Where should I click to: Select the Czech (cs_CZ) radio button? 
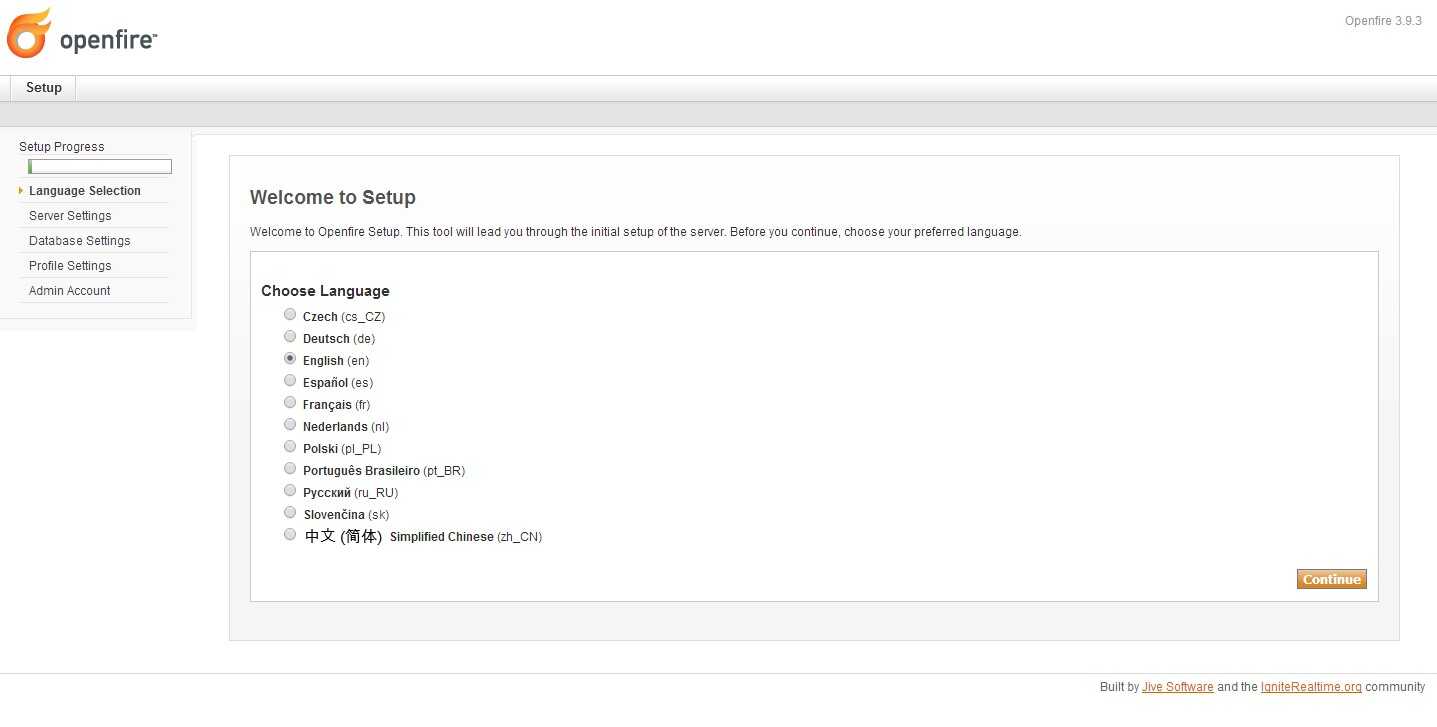pyautogui.click(x=290, y=314)
